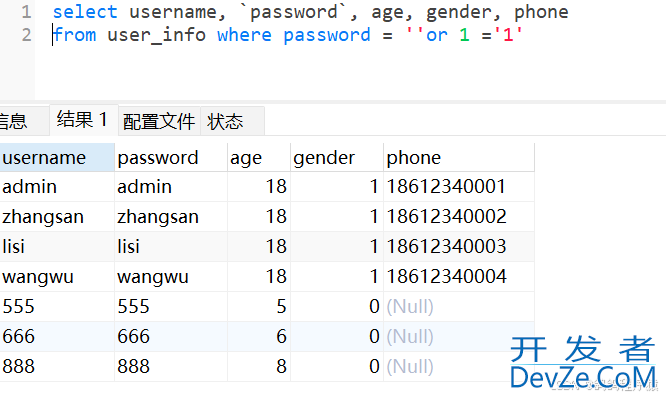This screenshot has width=666, height=399.
Task: Select the gender column header
Action: click(337, 158)
